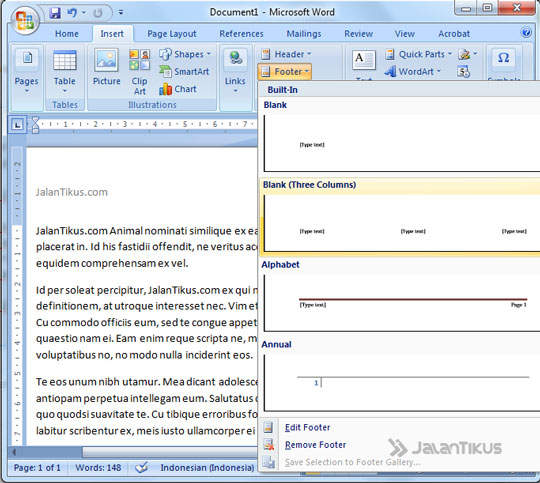Open the Pages gallery
This screenshot has width=540, height=483.
coord(27,72)
